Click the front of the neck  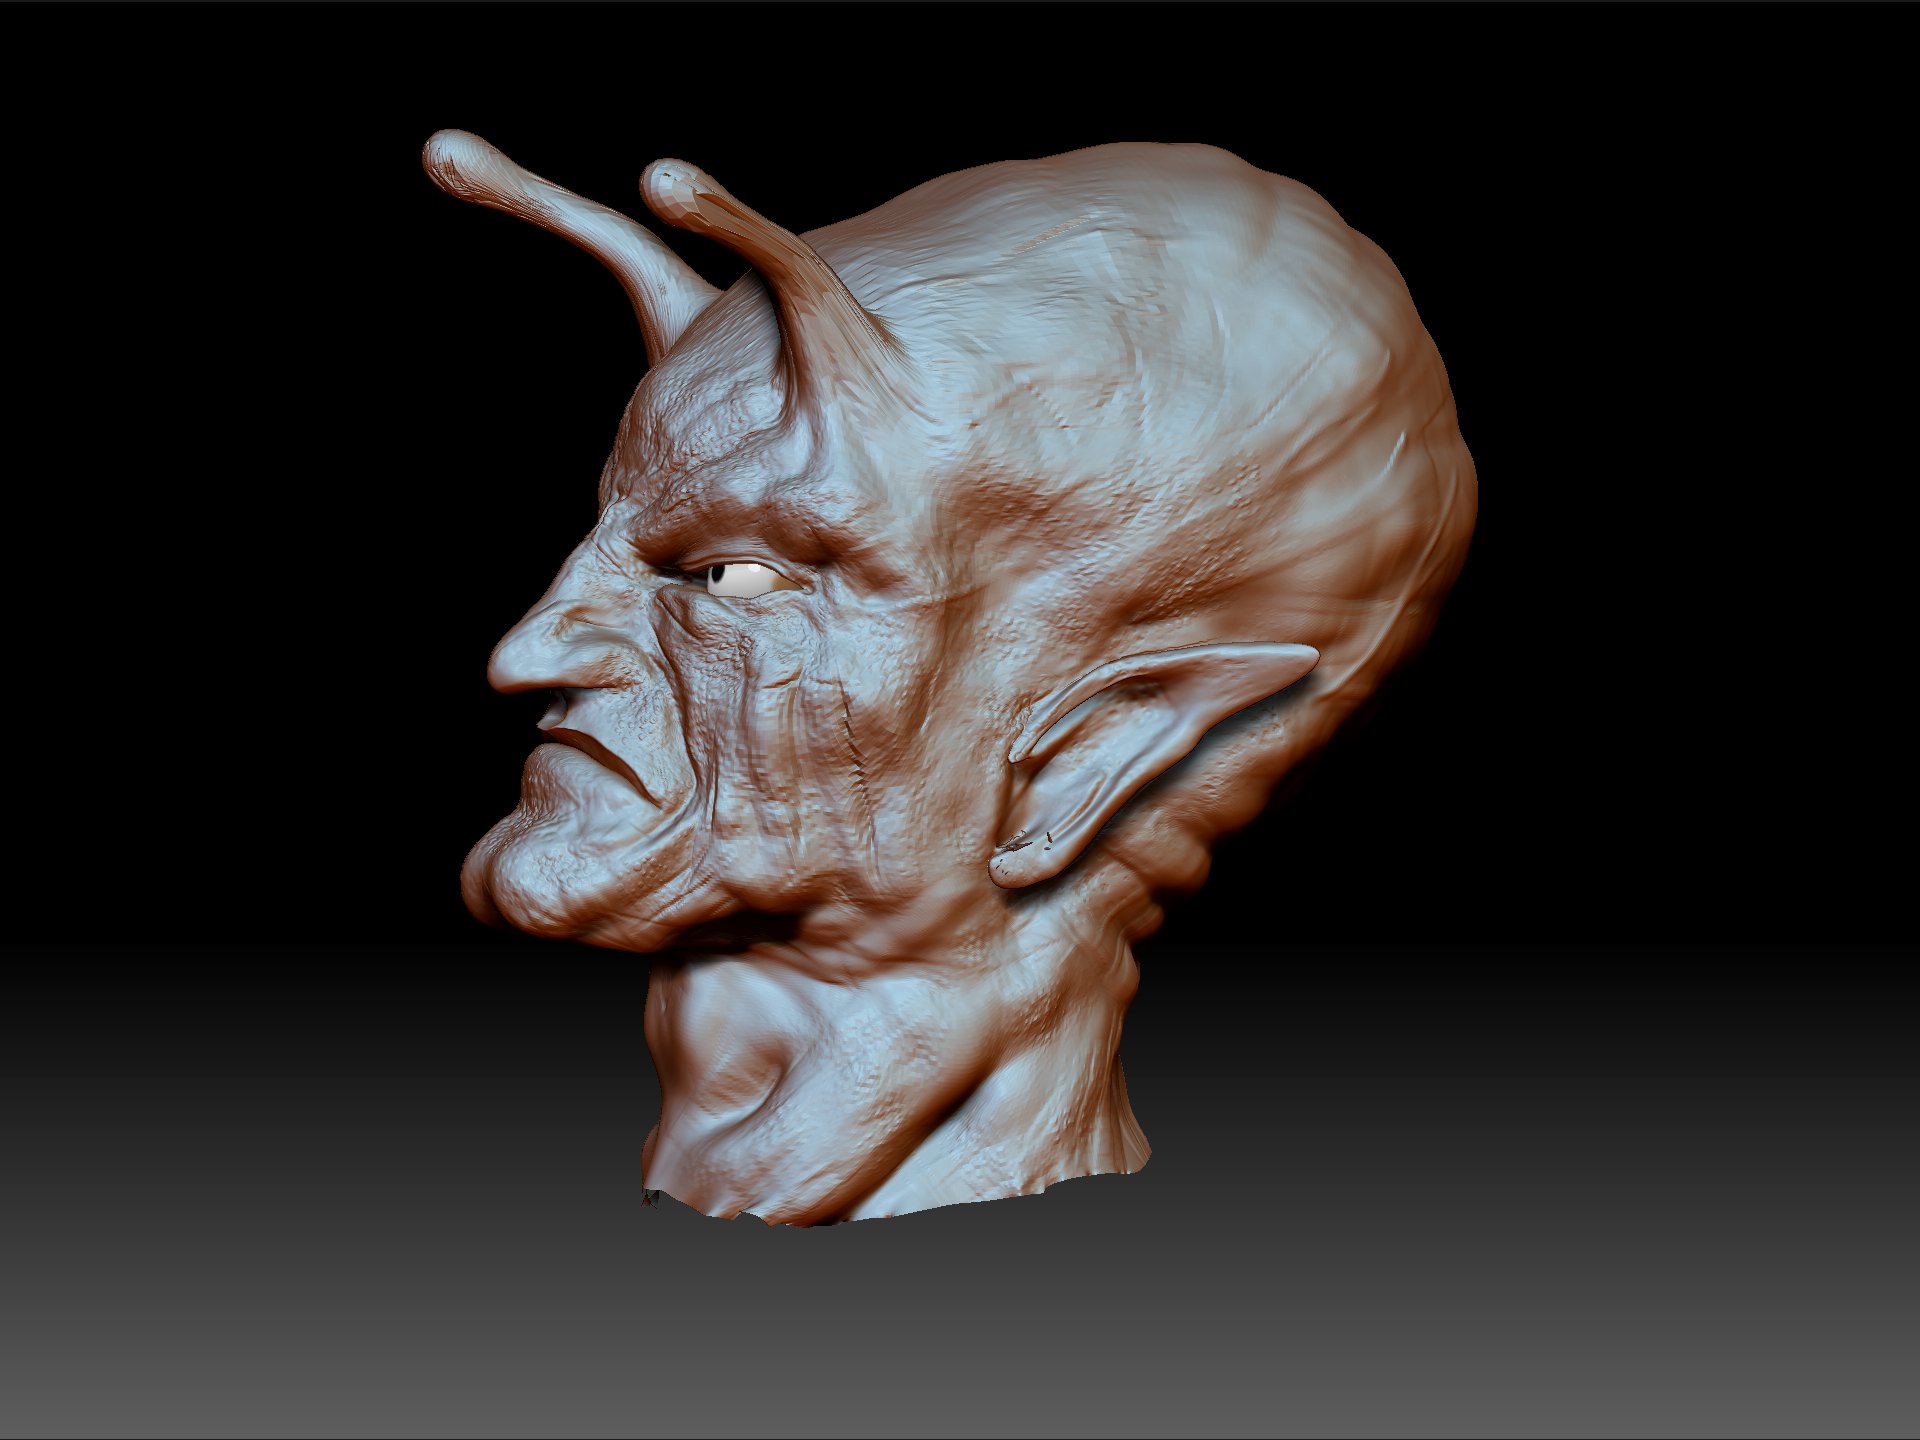700,1060
